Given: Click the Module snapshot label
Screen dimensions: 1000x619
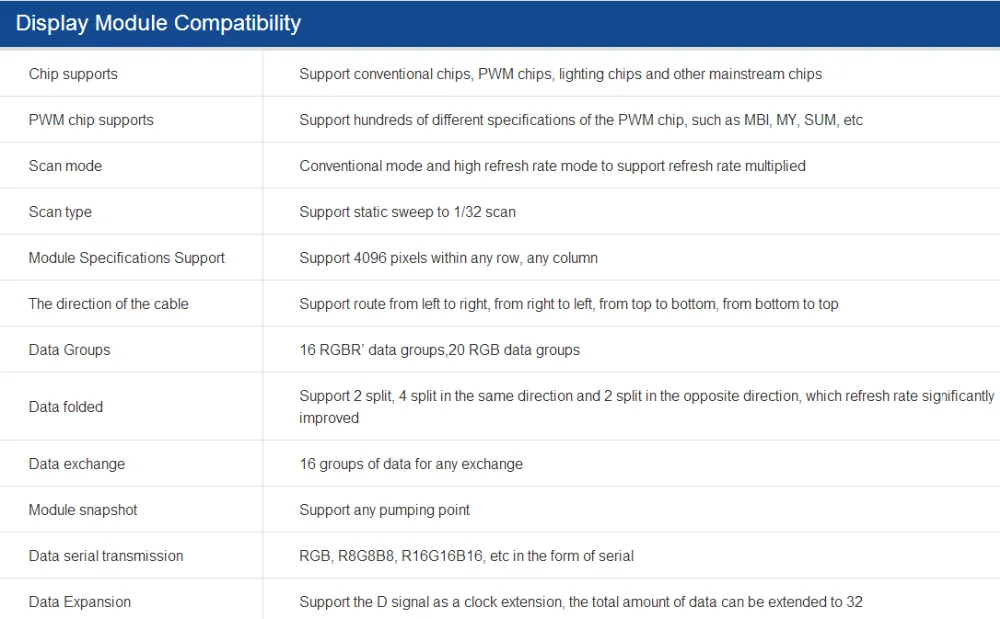Looking at the screenshot, I should click(x=83, y=510).
